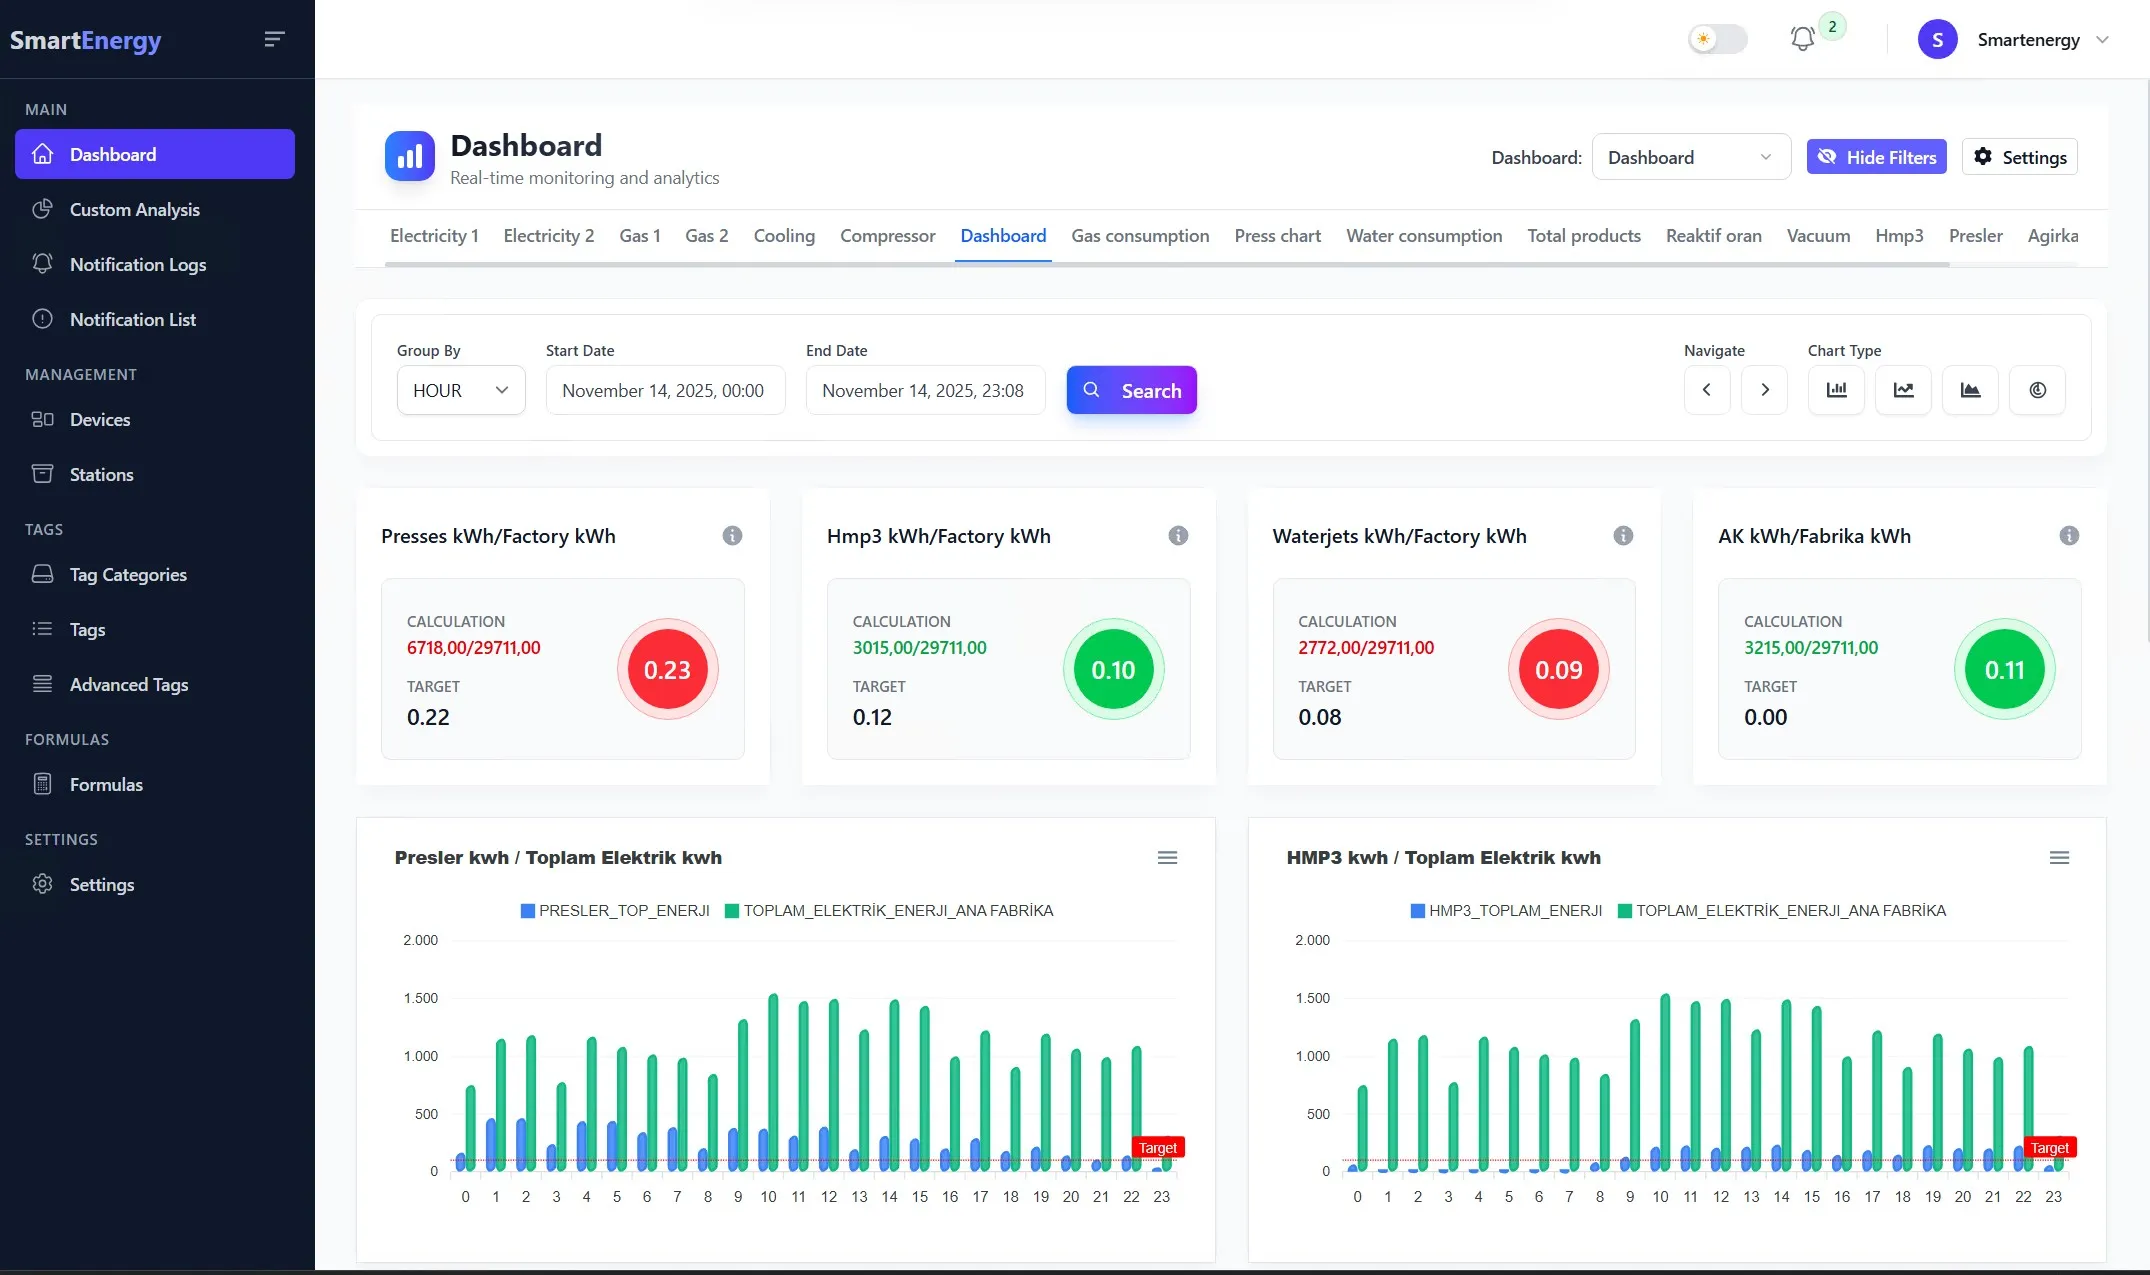This screenshot has width=2150, height=1275.
Task: Click the Hide Filters button
Action: (x=1876, y=157)
